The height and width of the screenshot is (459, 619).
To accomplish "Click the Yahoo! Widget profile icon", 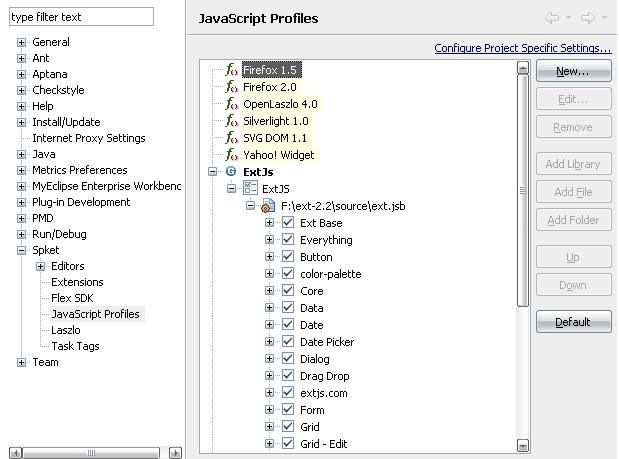I will coord(232,155).
